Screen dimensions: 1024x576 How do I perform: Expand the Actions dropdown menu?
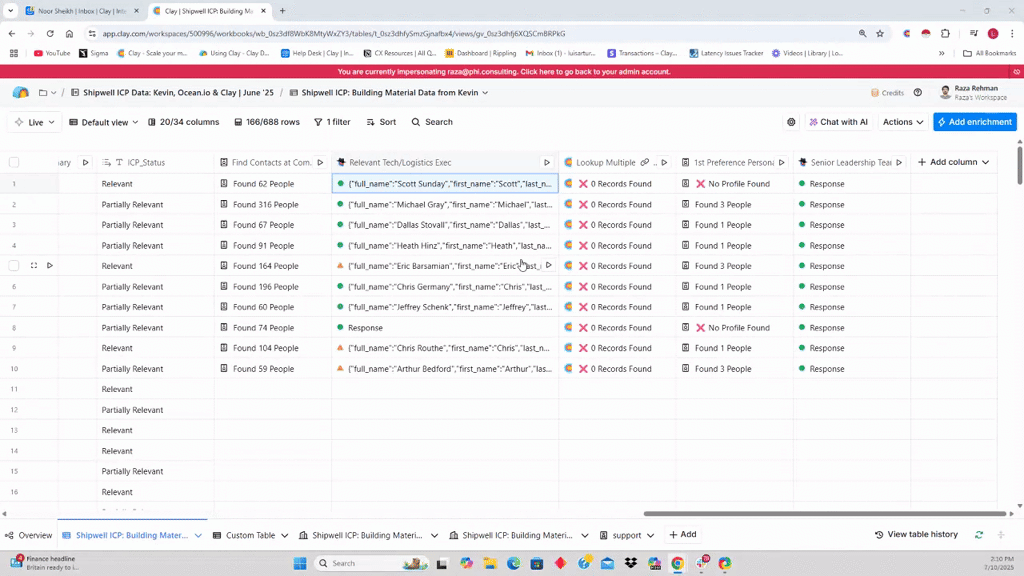click(x=902, y=122)
